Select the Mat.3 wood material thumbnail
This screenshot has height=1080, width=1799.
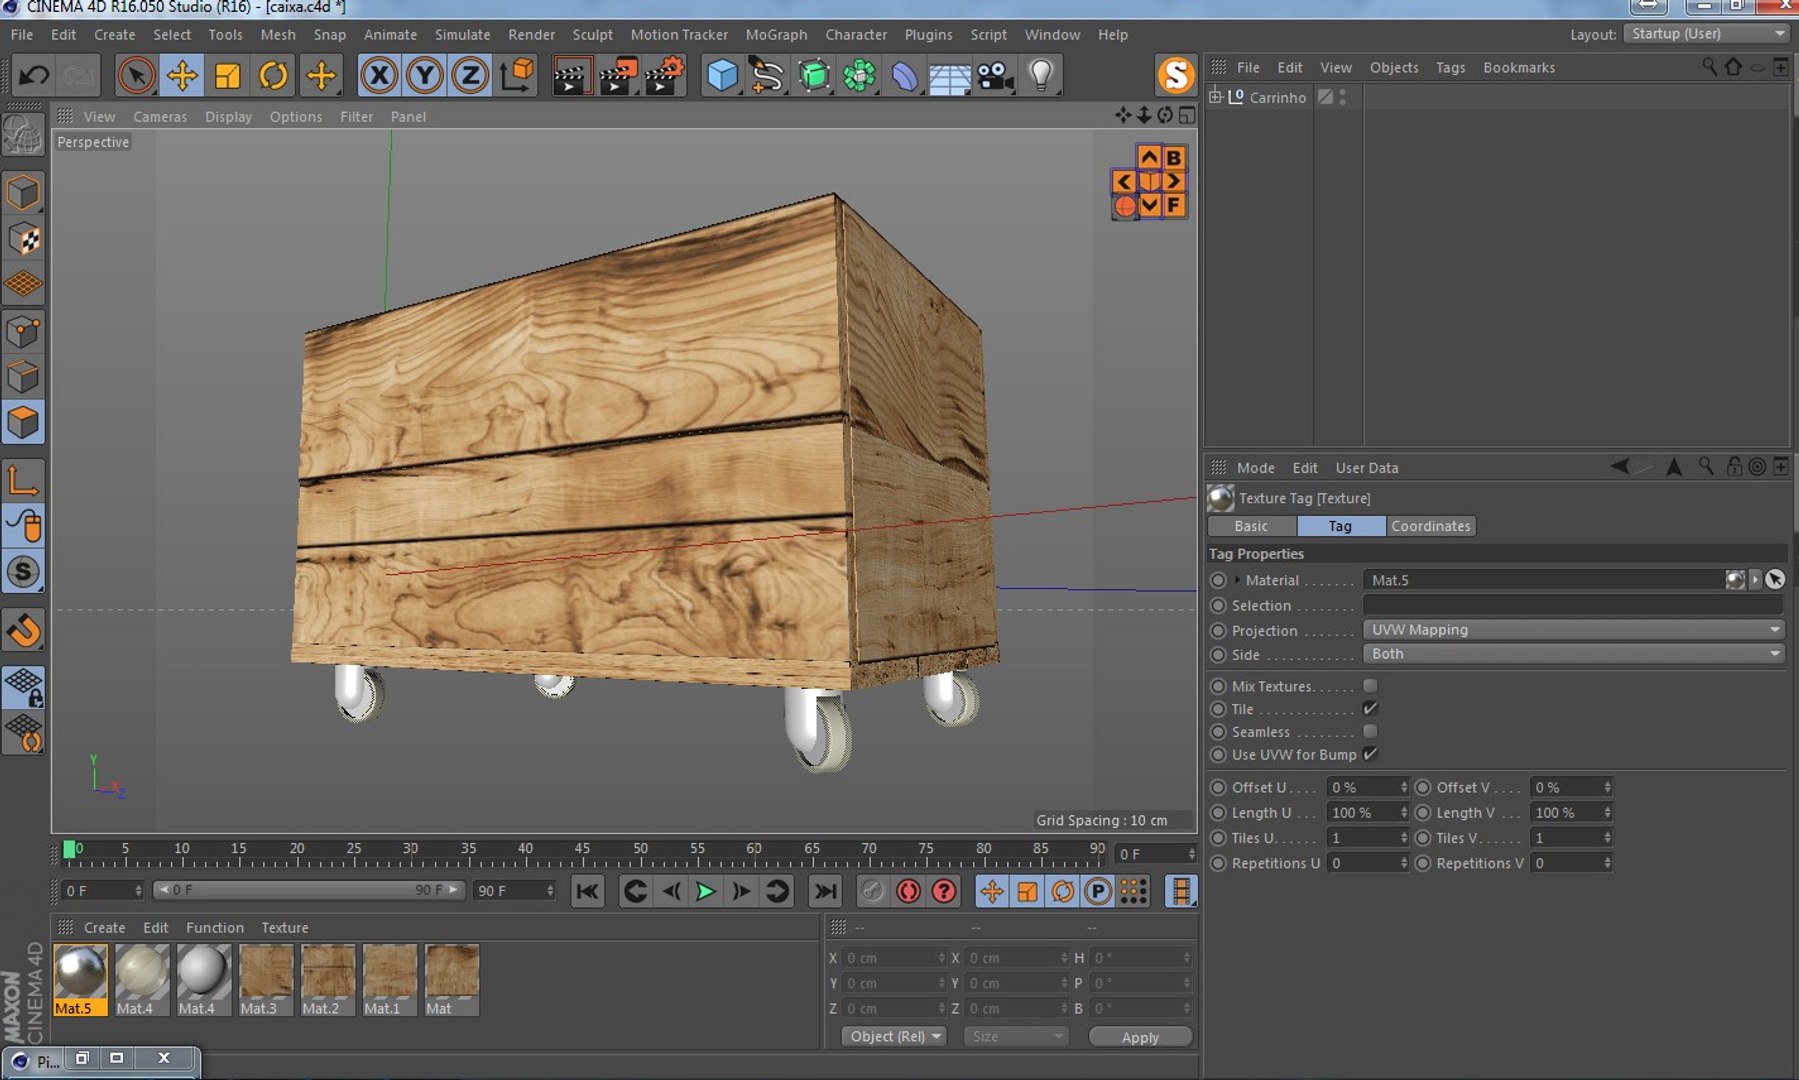pos(265,980)
